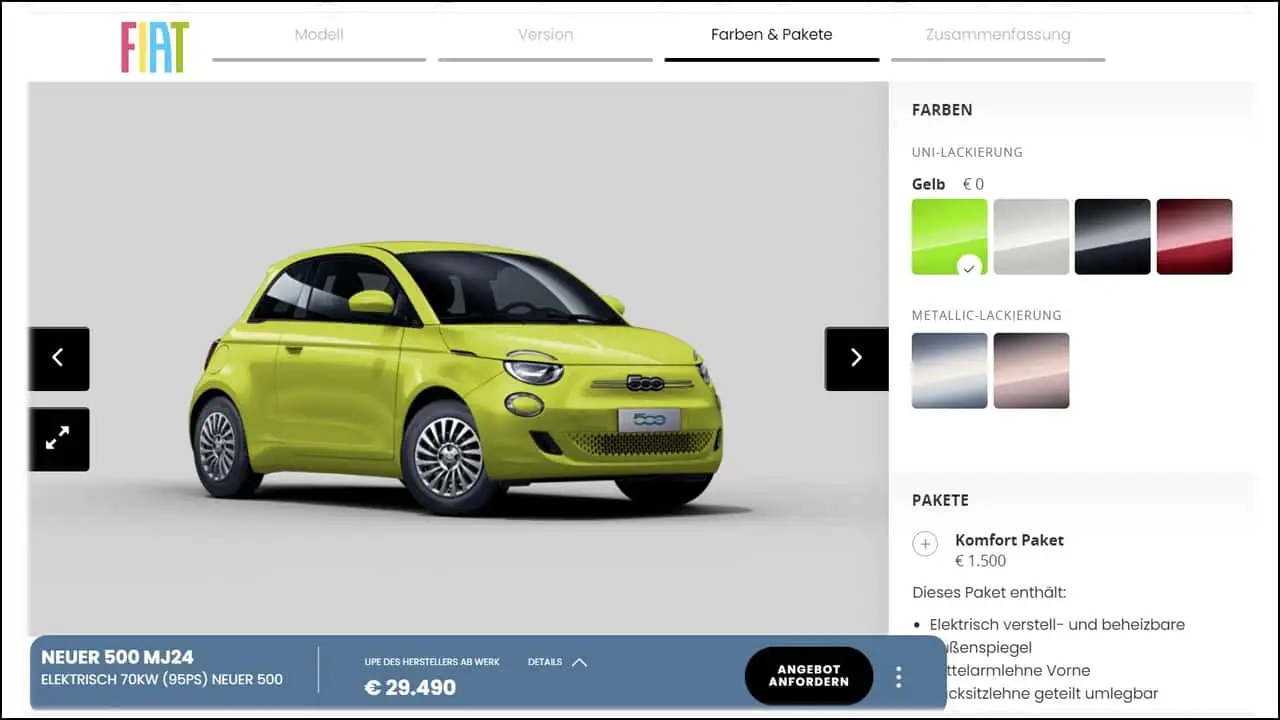1280x720 pixels.
Task: Open fullscreen view of the car
Action: [x=58, y=438]
